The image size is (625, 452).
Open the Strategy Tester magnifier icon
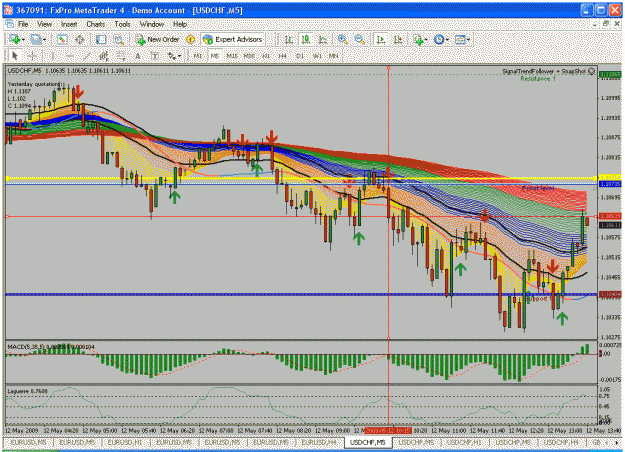119,39
